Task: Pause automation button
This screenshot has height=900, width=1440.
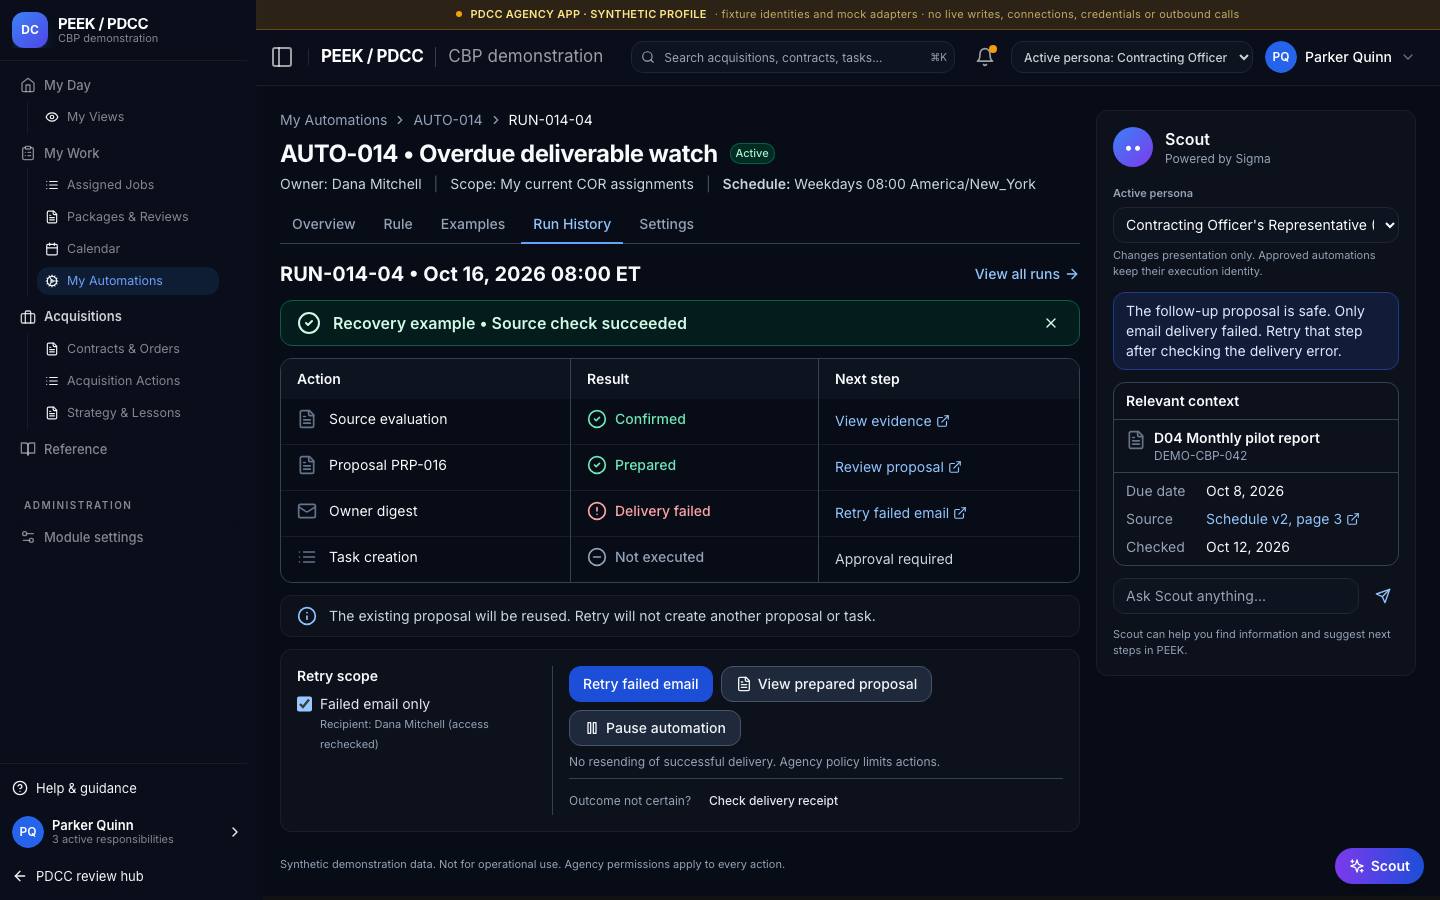Action: [655, 728]
